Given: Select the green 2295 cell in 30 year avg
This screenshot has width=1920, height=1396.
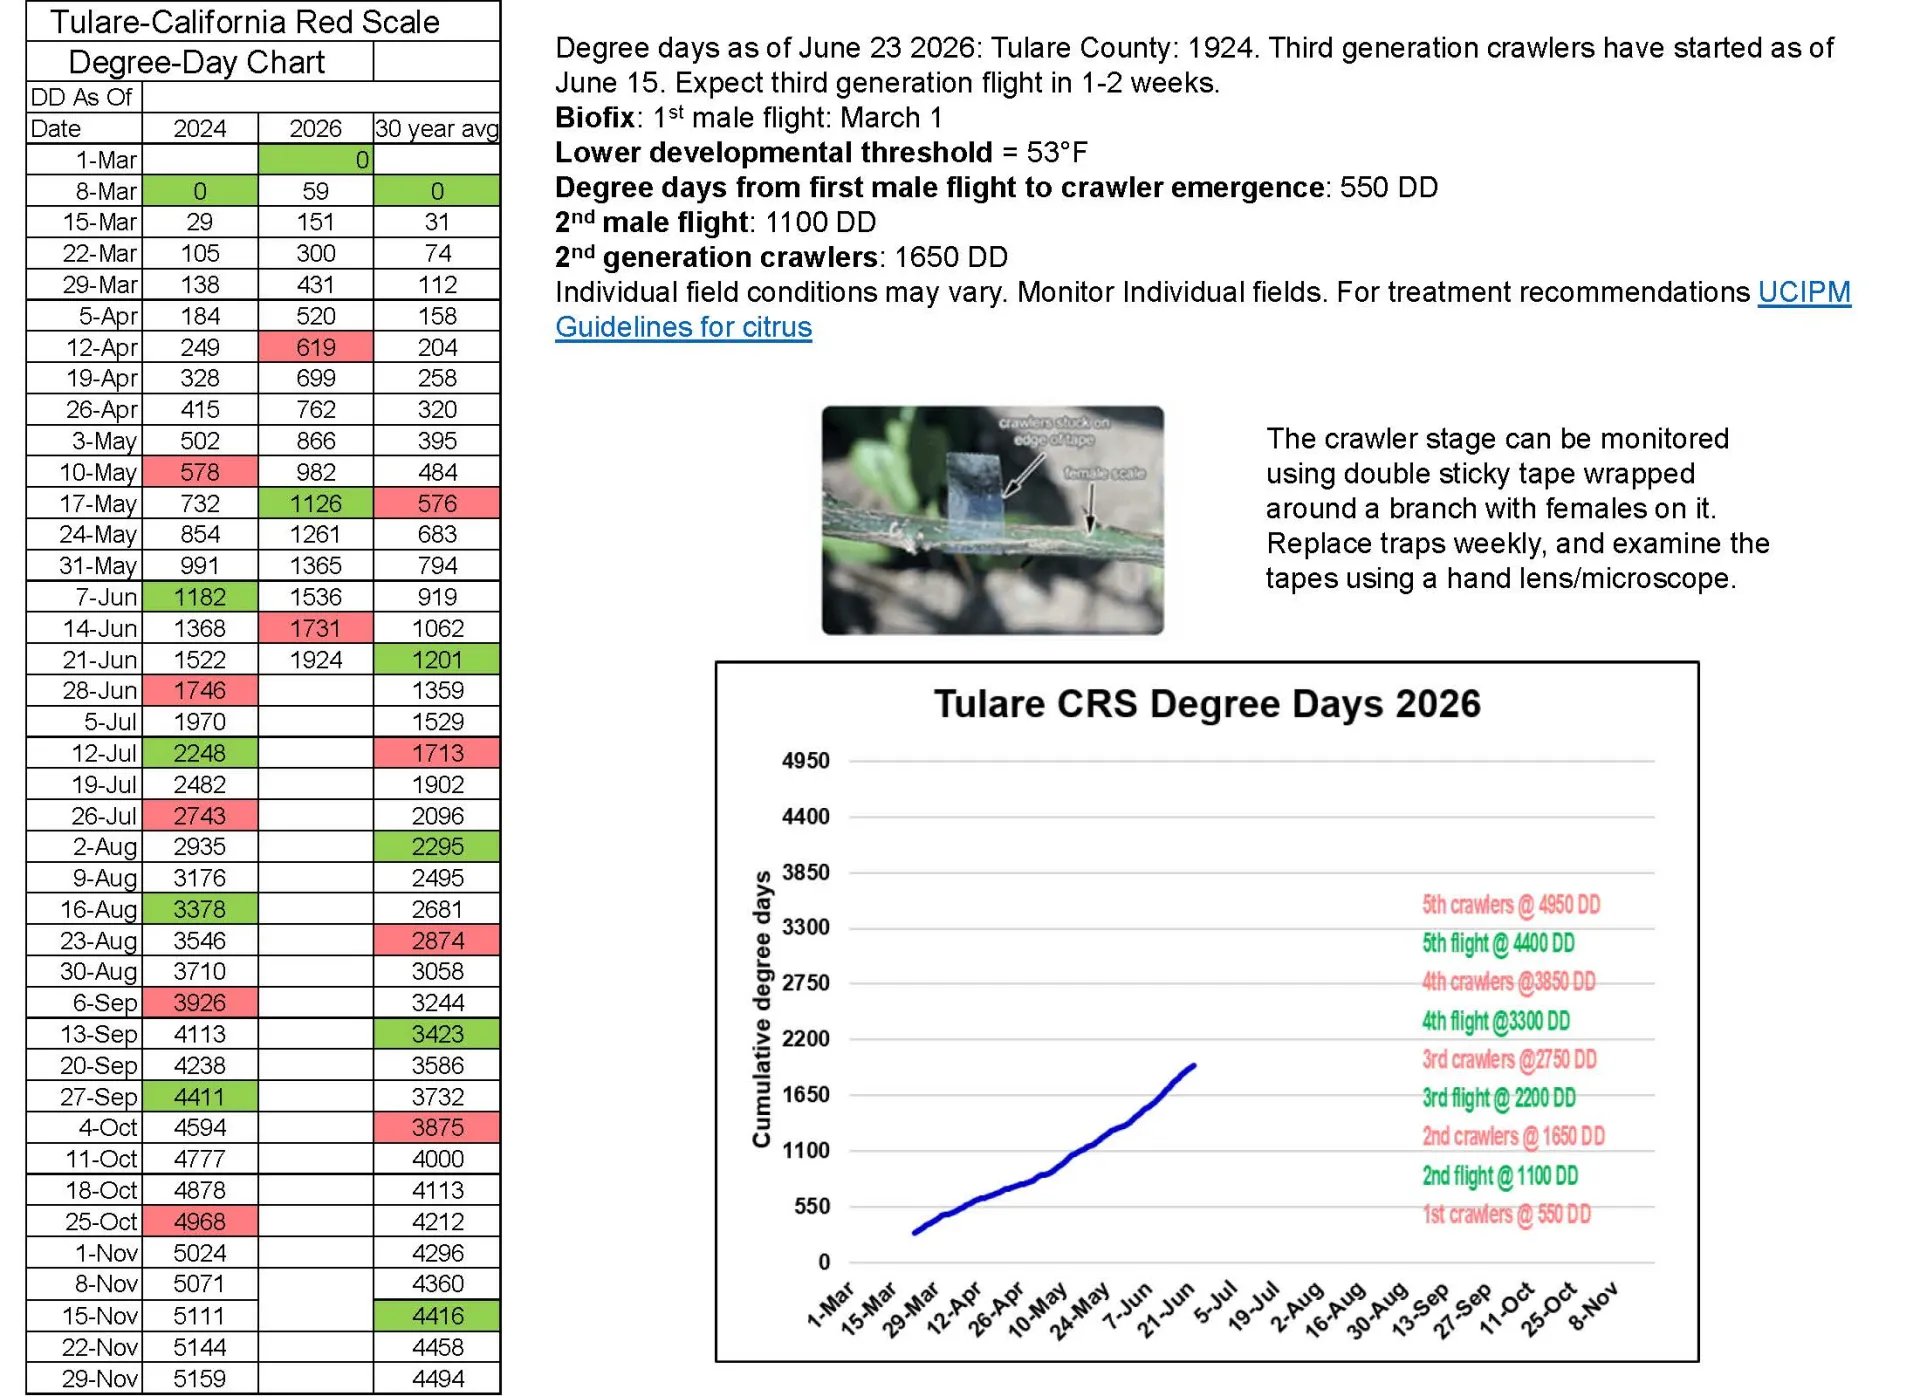Looking at the screenshot, I should tap(437, 846).
